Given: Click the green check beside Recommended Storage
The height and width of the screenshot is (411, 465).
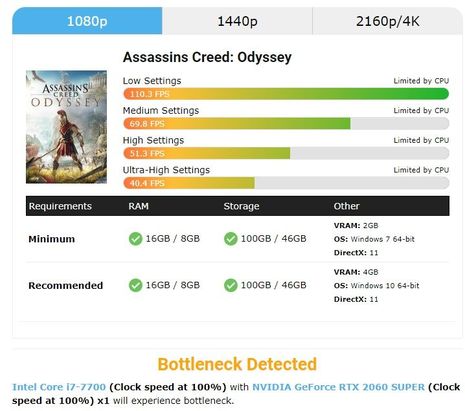Looking at the screenshot, I should coord(231,285).
